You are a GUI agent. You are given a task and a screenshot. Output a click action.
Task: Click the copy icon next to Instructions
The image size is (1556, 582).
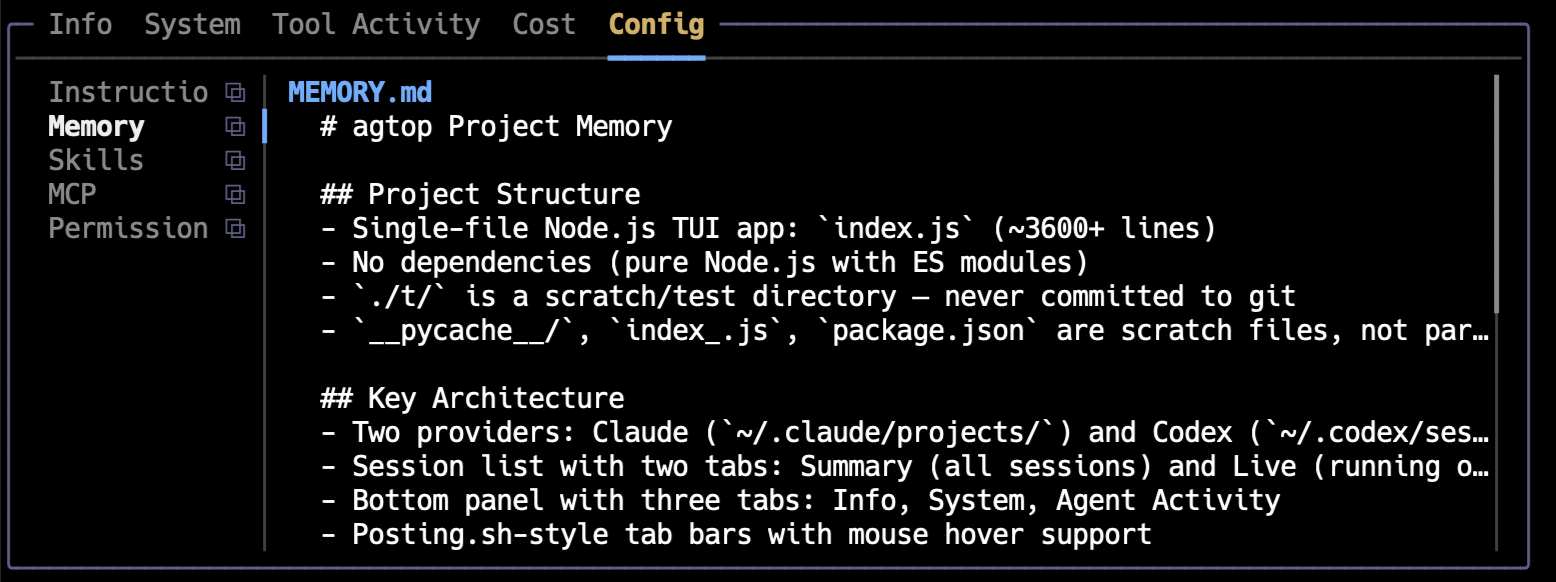(x=234, y=91)
